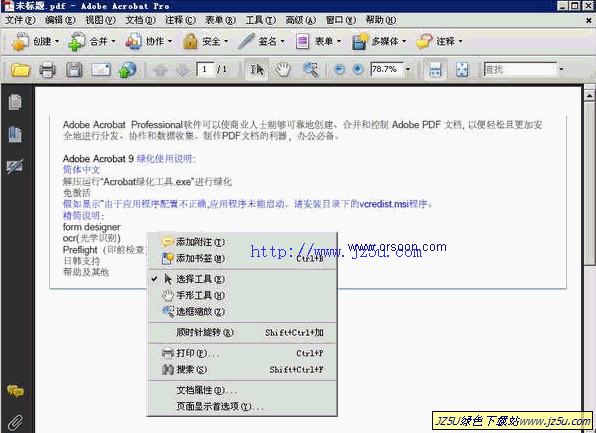
Task: Activate the Select tool in the toolbar
Action: tap(257, 70)
